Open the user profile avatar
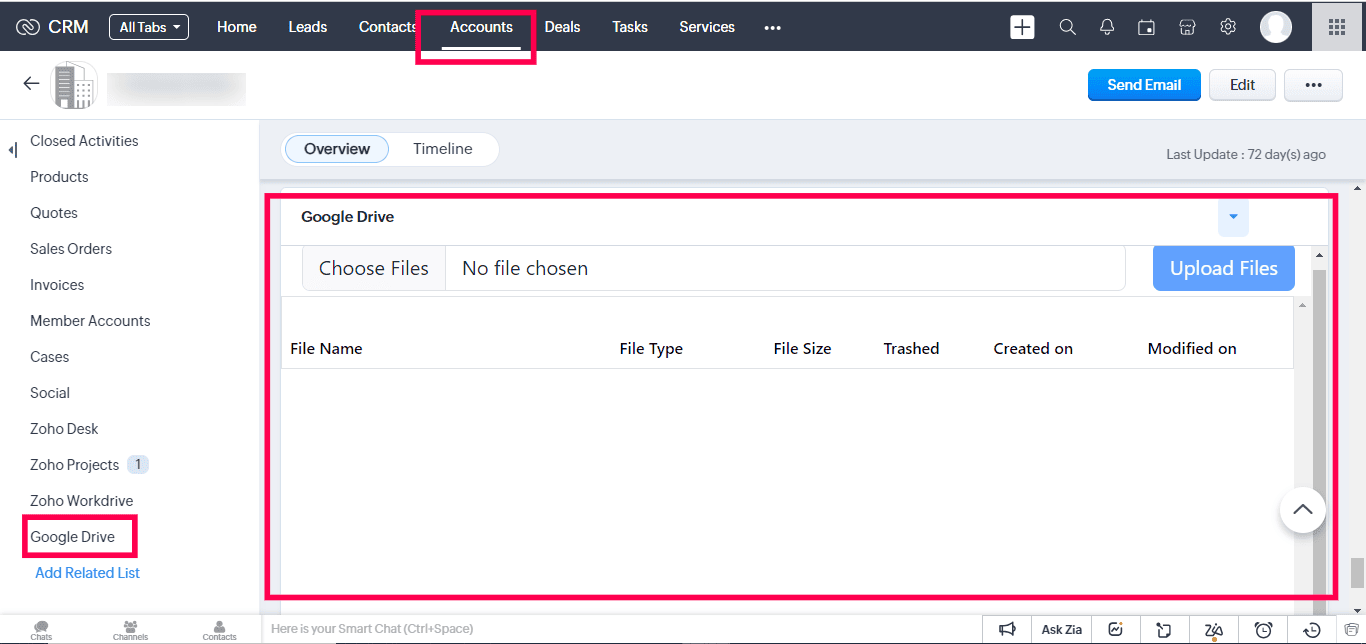Screen dimensions: 1366x644 point(1276,27)
